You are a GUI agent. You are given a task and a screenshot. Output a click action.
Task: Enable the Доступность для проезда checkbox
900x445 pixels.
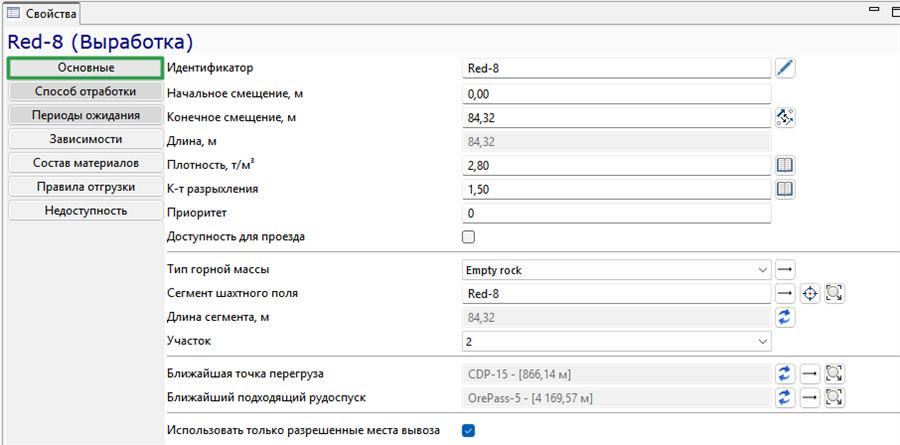pos(468,237)
